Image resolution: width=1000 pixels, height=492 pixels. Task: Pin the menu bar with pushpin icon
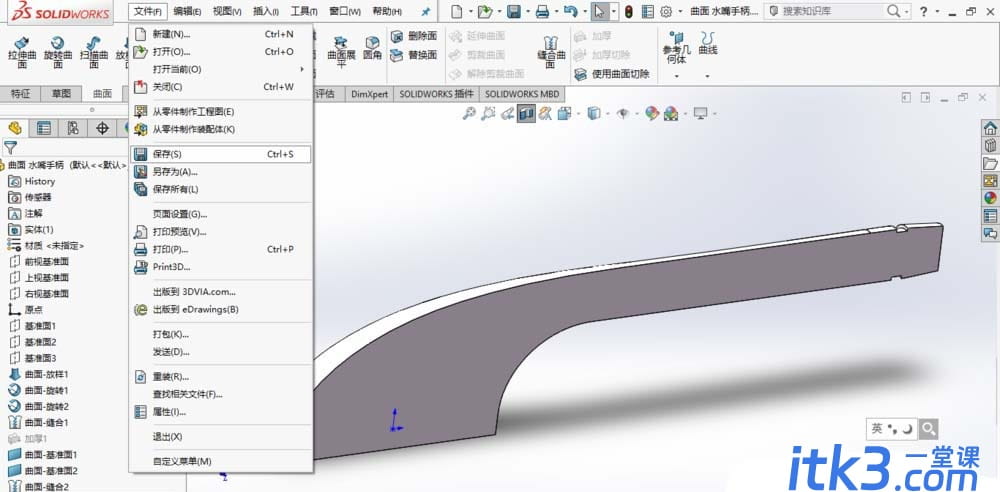click(426, 11)
